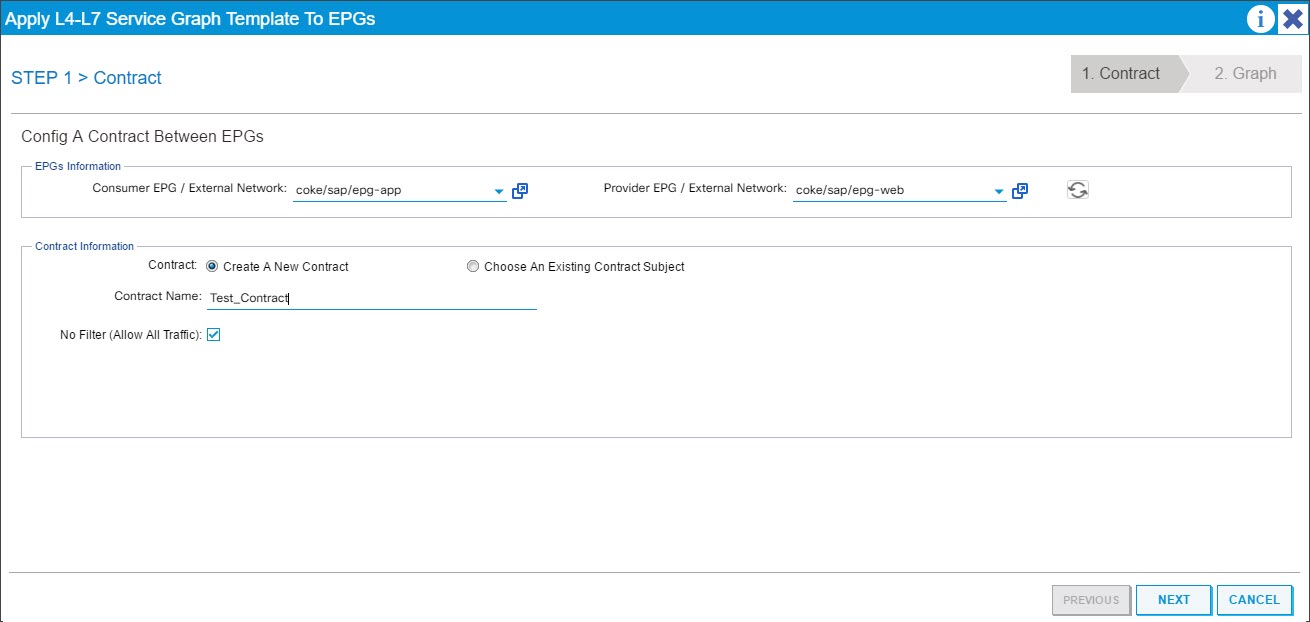Select Create A New Contract radio button
Viewport: 1310px width, 622px height.
[212, 267]
